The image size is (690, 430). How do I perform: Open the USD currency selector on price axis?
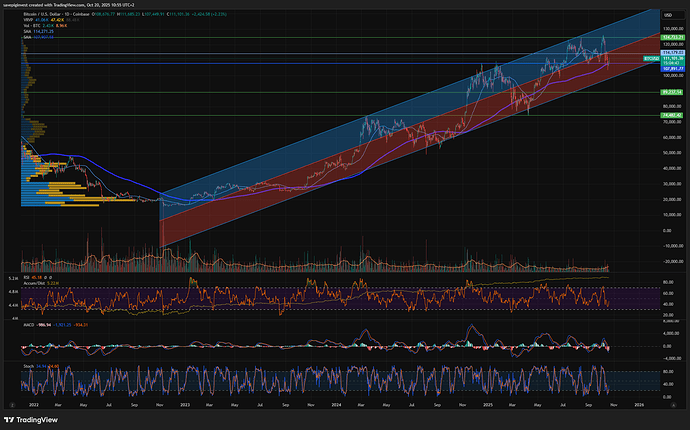click(x=665, y=17)
